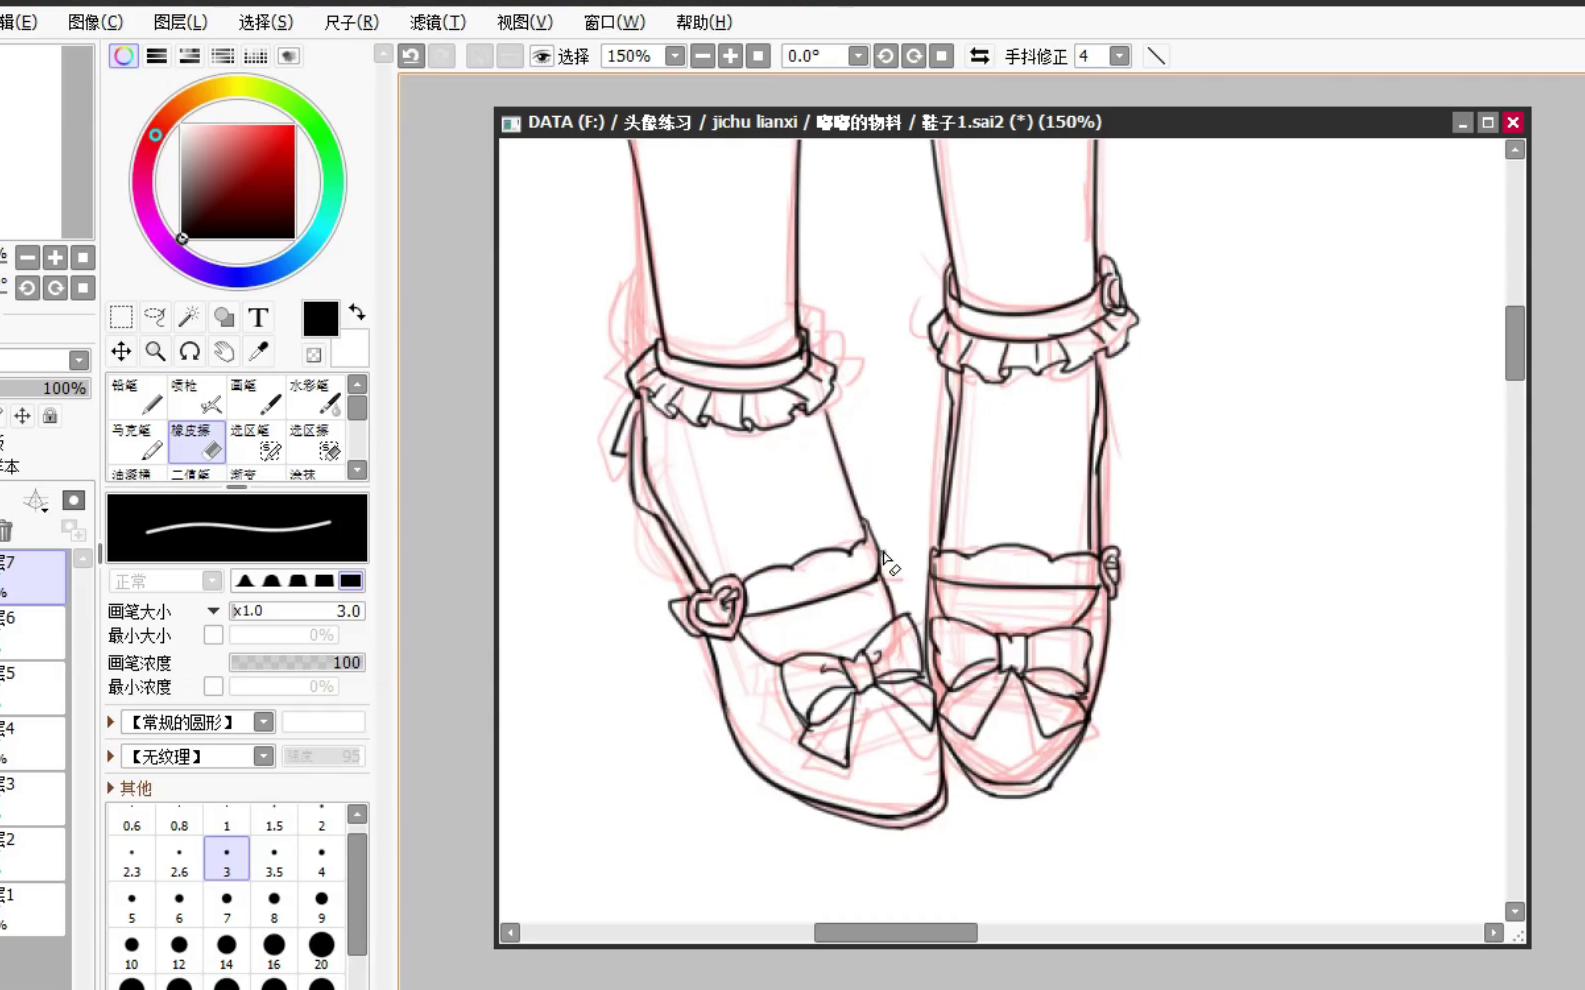
Task: Expand the brush shape settings triangle
Action: point(111,722)
